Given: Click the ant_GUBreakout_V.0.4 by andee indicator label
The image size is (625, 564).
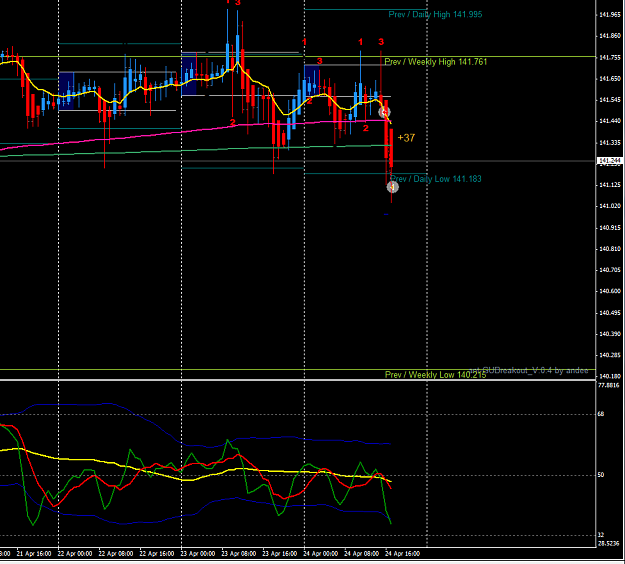Looking at the screenshot, I should pos(529,370).
